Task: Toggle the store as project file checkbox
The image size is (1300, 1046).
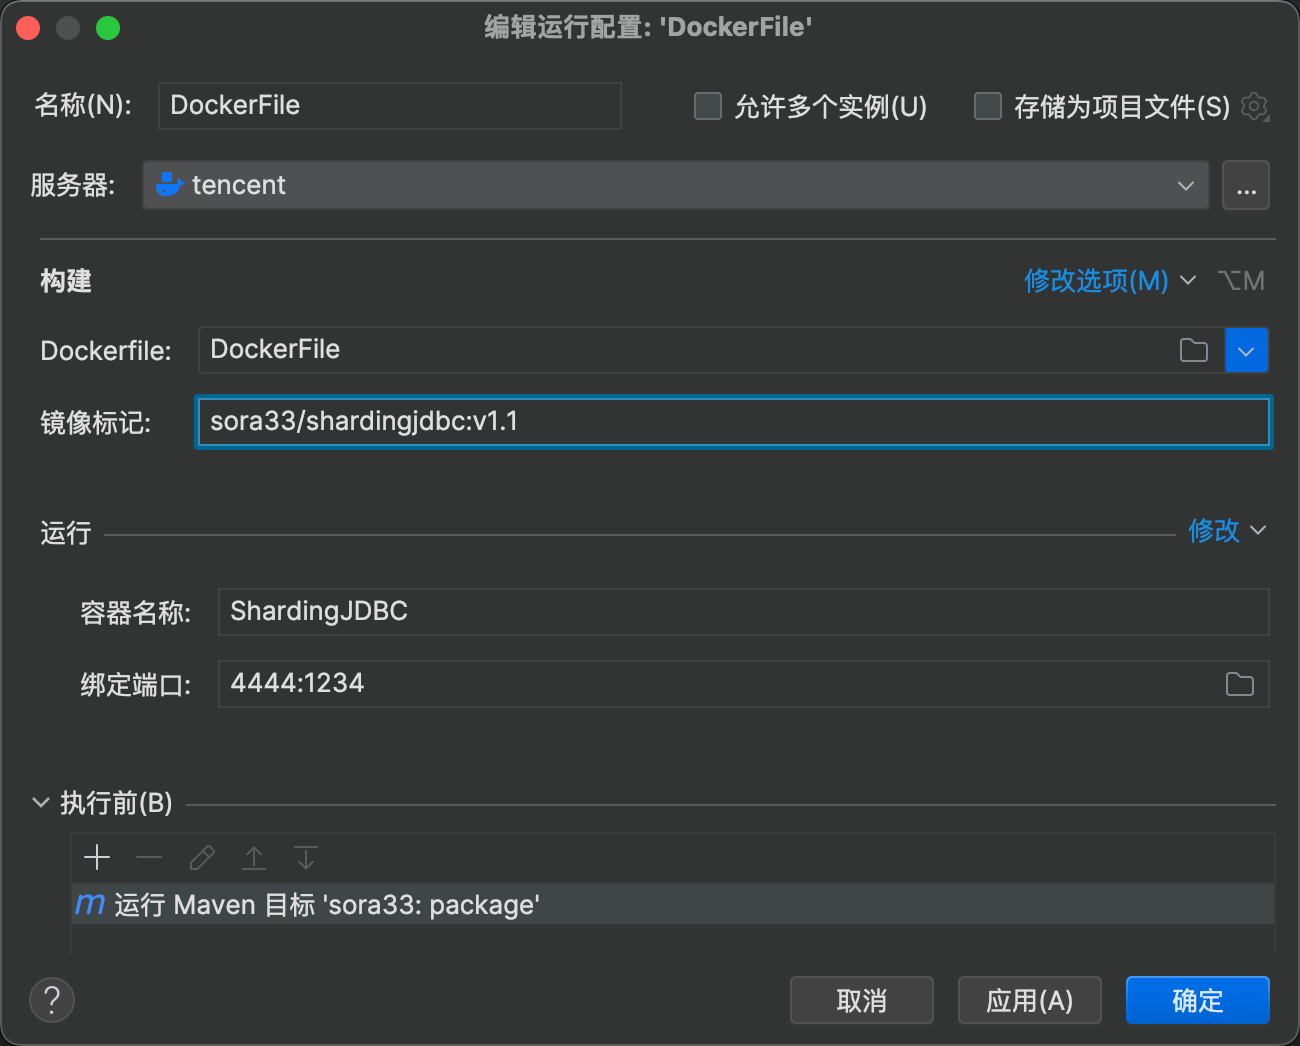Action: tap(988, 106)
